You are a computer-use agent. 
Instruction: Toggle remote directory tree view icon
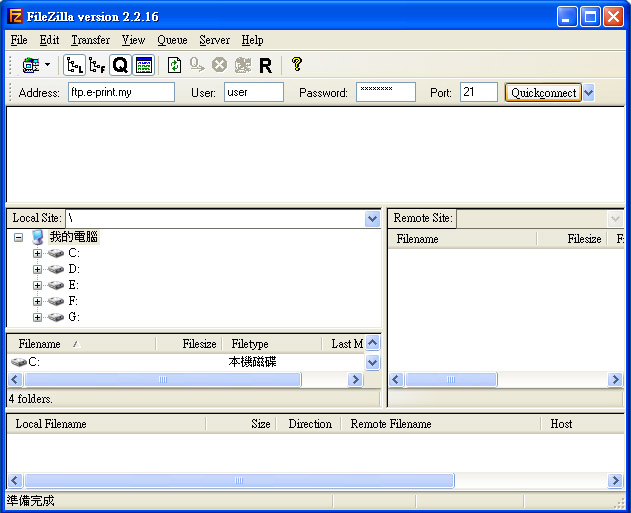point(97,65)
